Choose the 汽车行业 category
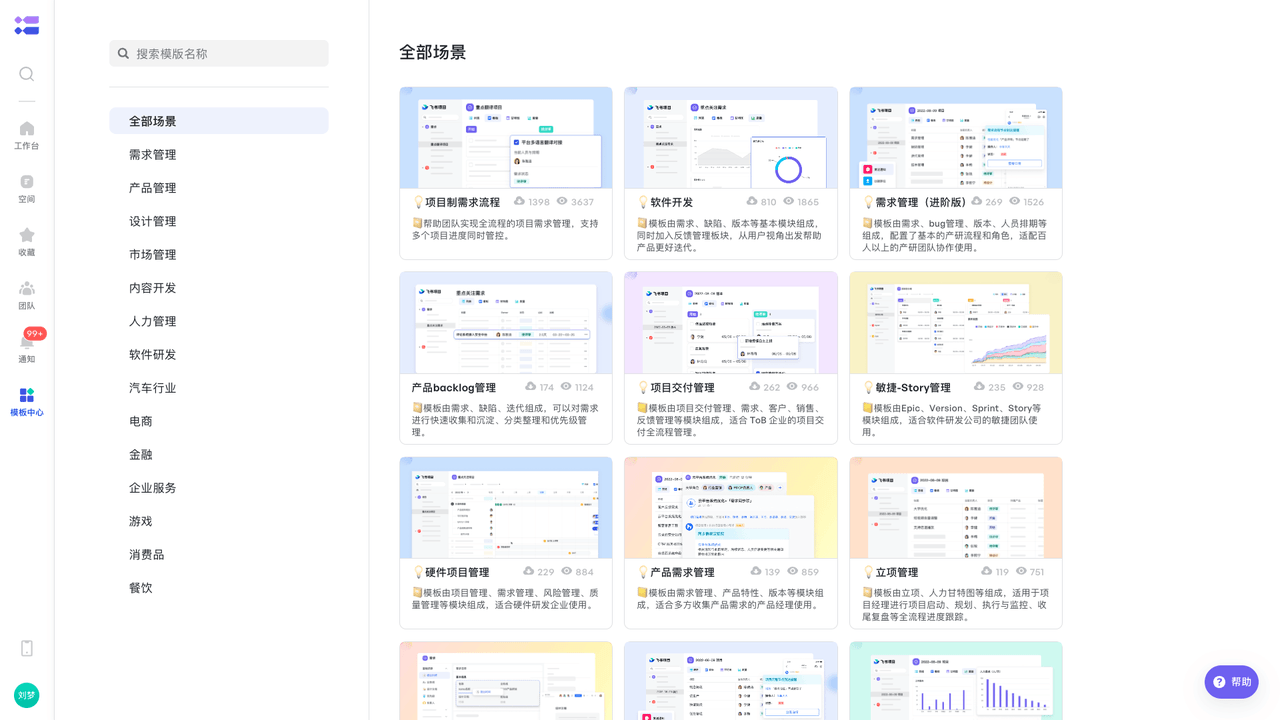Image resolution: width=1280 pixels, height=720 pixels. tap(153, 388)
